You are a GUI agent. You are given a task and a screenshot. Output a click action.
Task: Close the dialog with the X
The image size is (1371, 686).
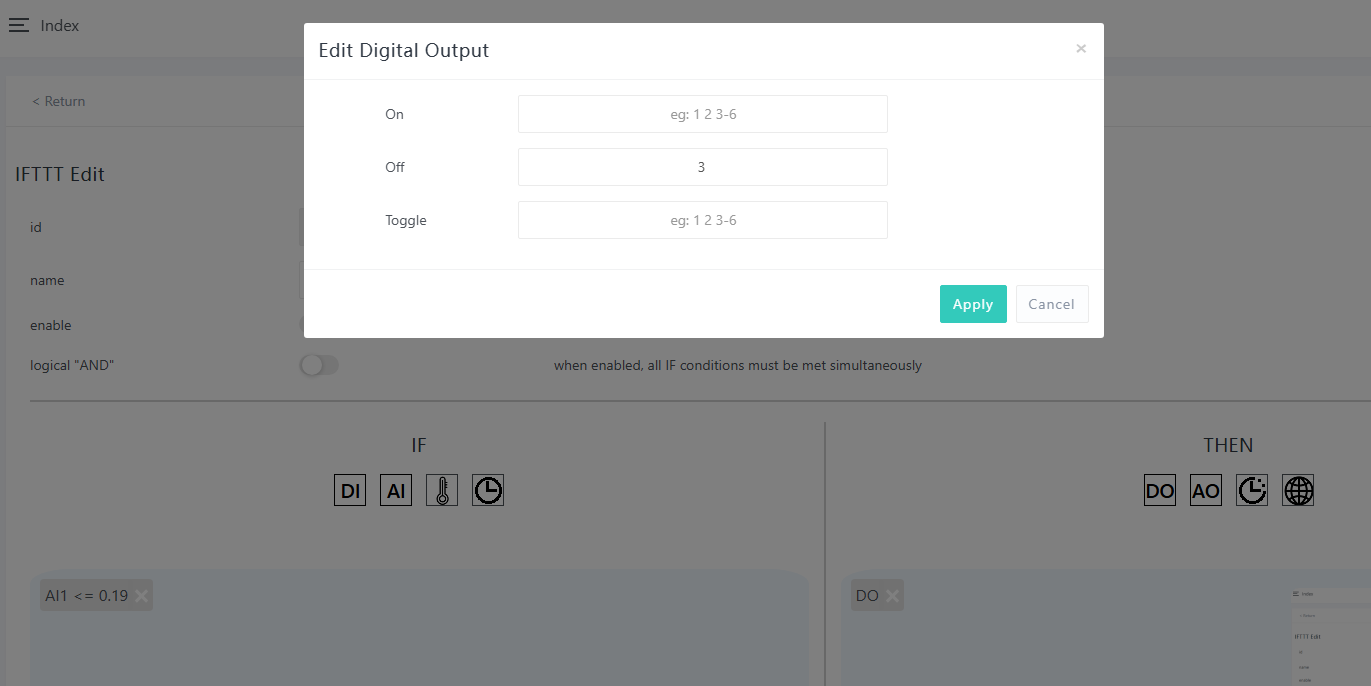pyautogui.click(x=1081, y=49)
